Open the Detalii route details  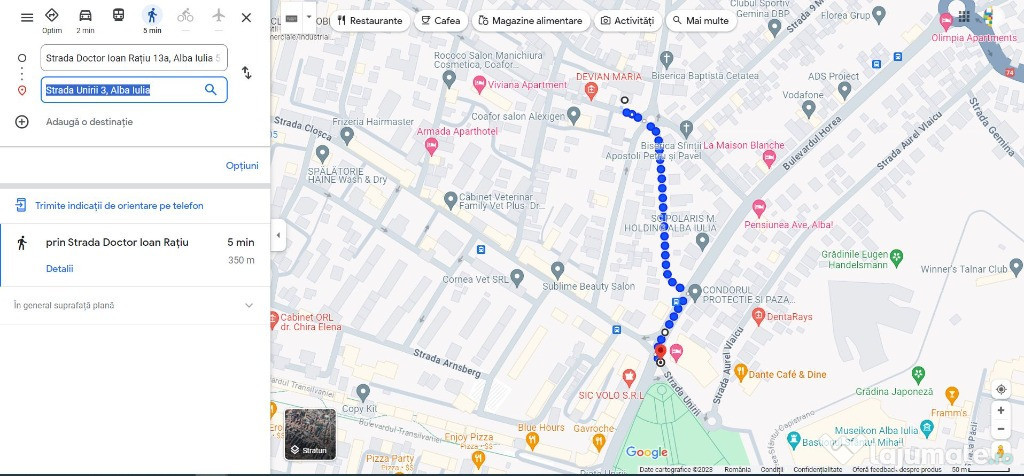point(59,268)
